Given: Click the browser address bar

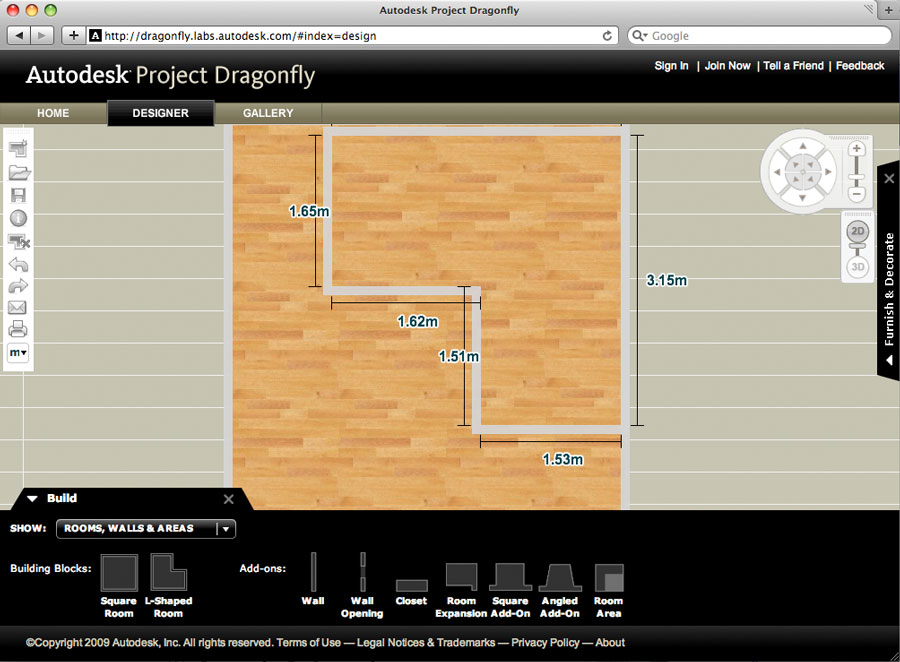Looking at the screenshot, I should point(353,36).
